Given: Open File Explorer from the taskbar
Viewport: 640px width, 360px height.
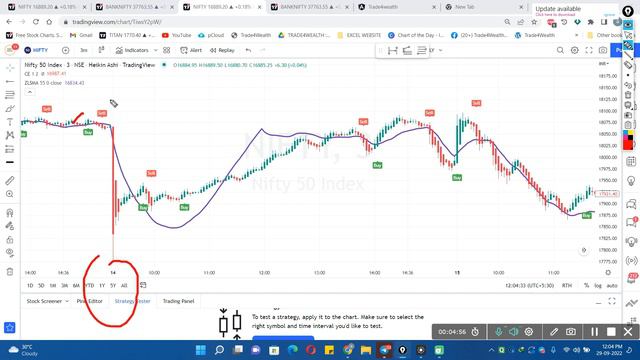Looking at the screenshot, I should (x=366, y=350).
